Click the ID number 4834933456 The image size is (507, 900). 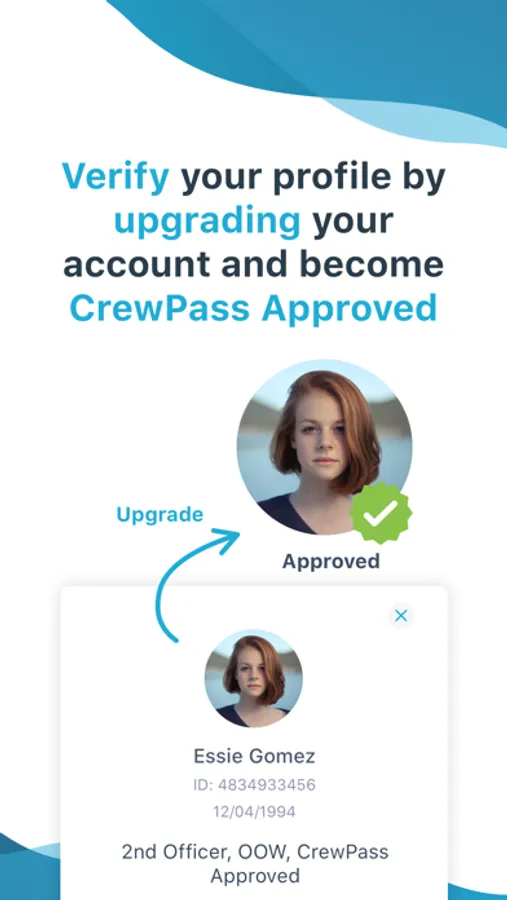click(254, 784)
